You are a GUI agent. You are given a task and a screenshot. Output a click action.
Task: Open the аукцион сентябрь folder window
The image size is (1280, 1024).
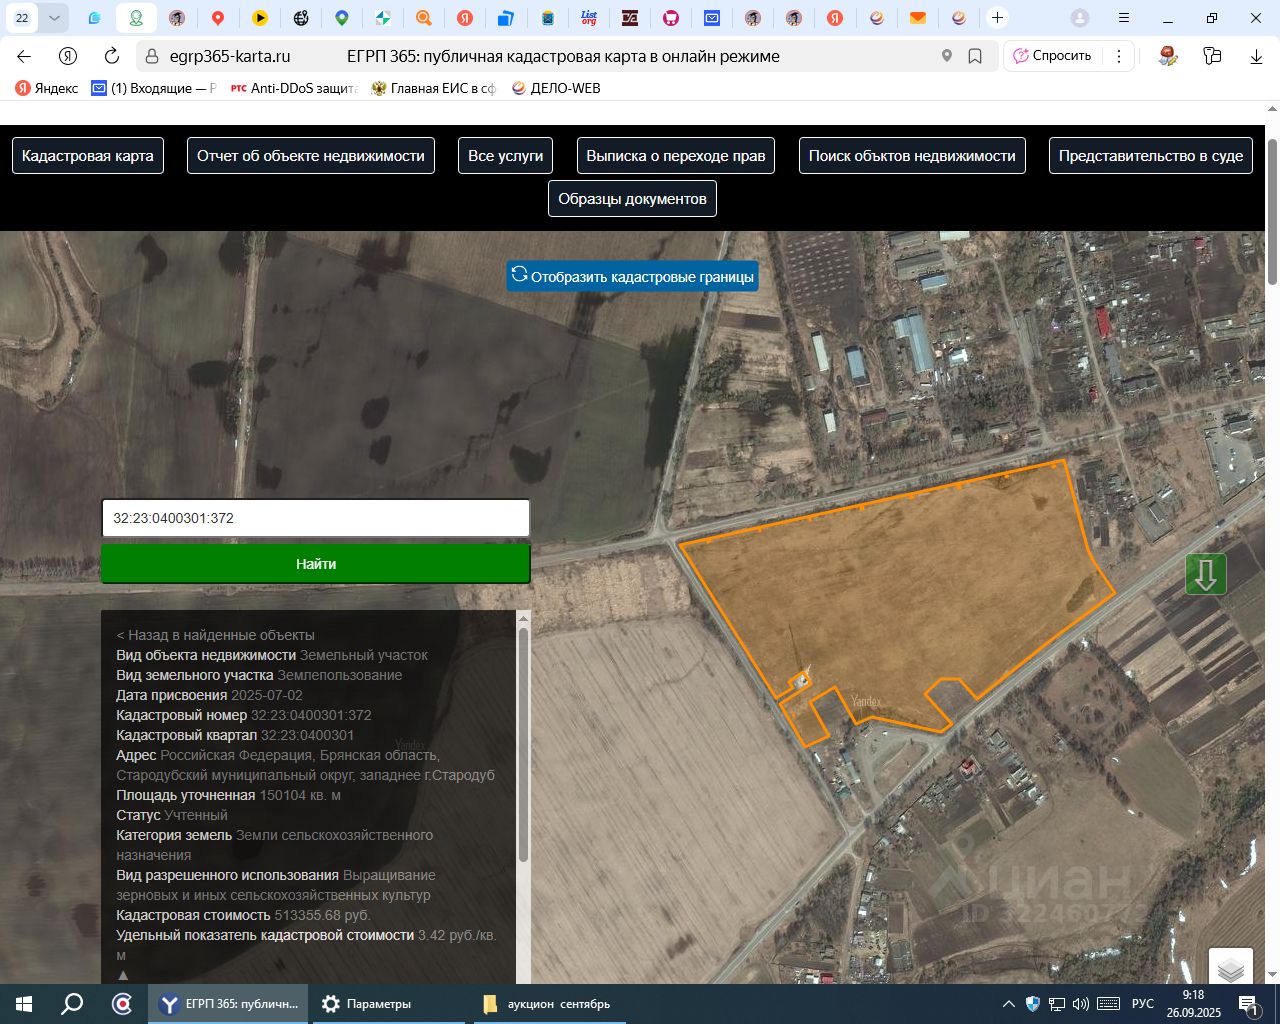pyautogui.click(x=547, y=1004)
